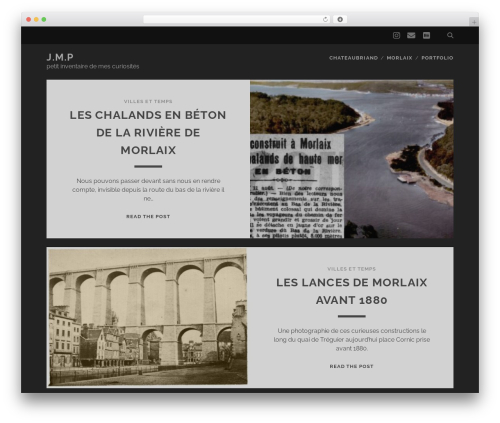Maximize the window with green button

44,19
